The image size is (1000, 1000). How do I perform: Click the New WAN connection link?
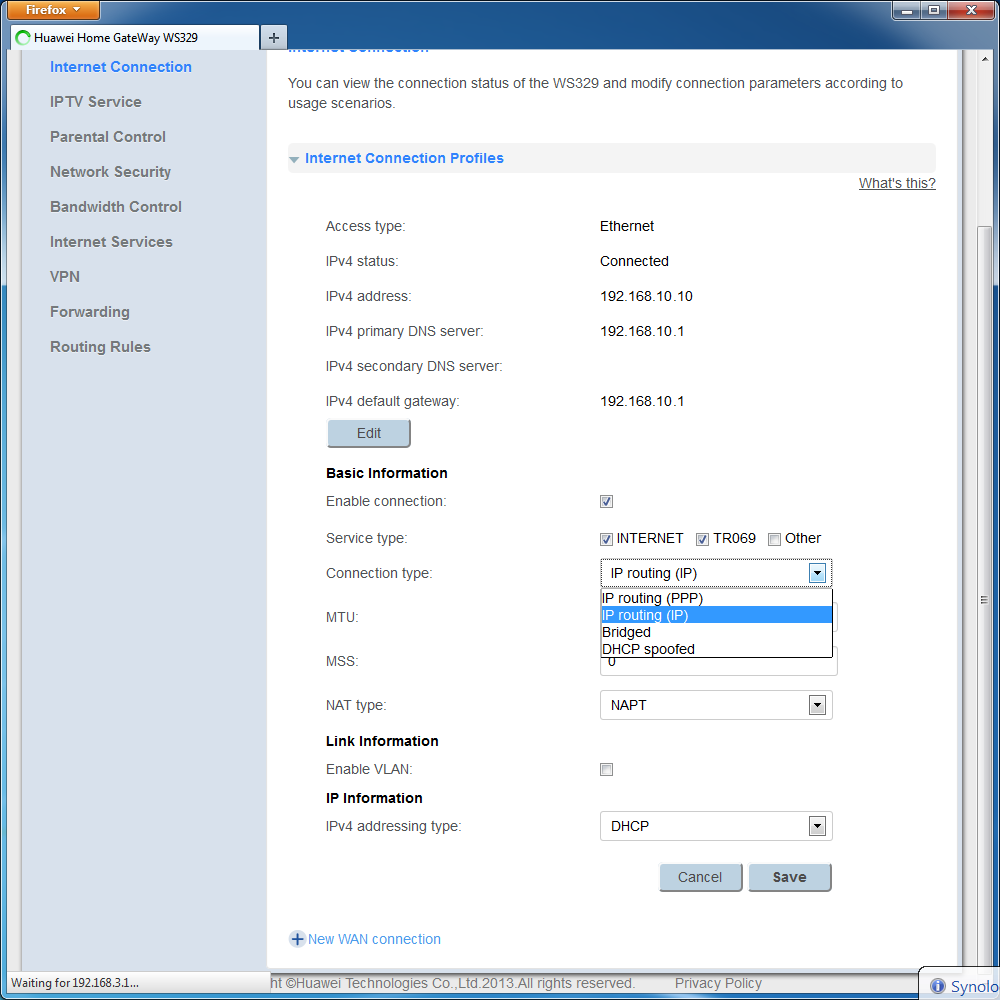click(374, 939)
